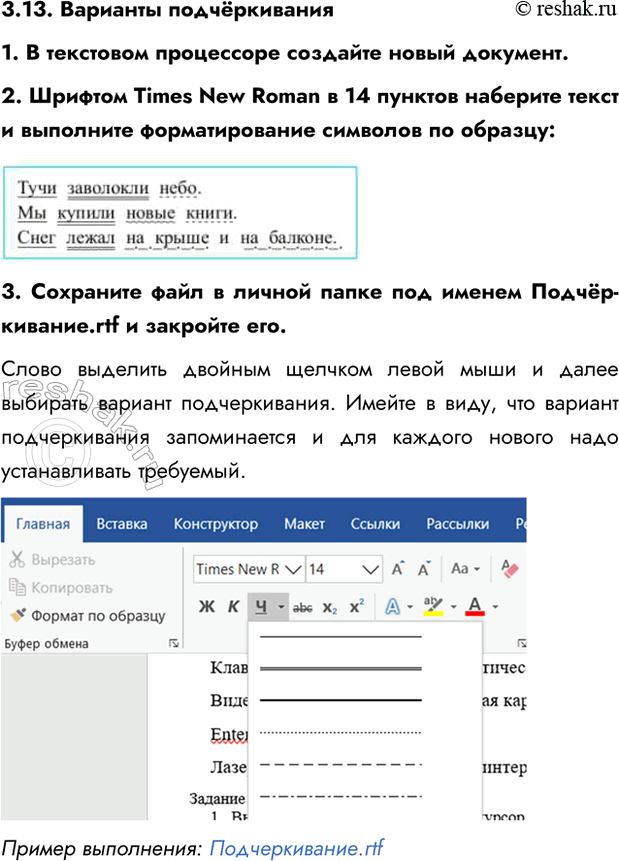Click the clear formatting eraser icon

[x=510, y=569]
